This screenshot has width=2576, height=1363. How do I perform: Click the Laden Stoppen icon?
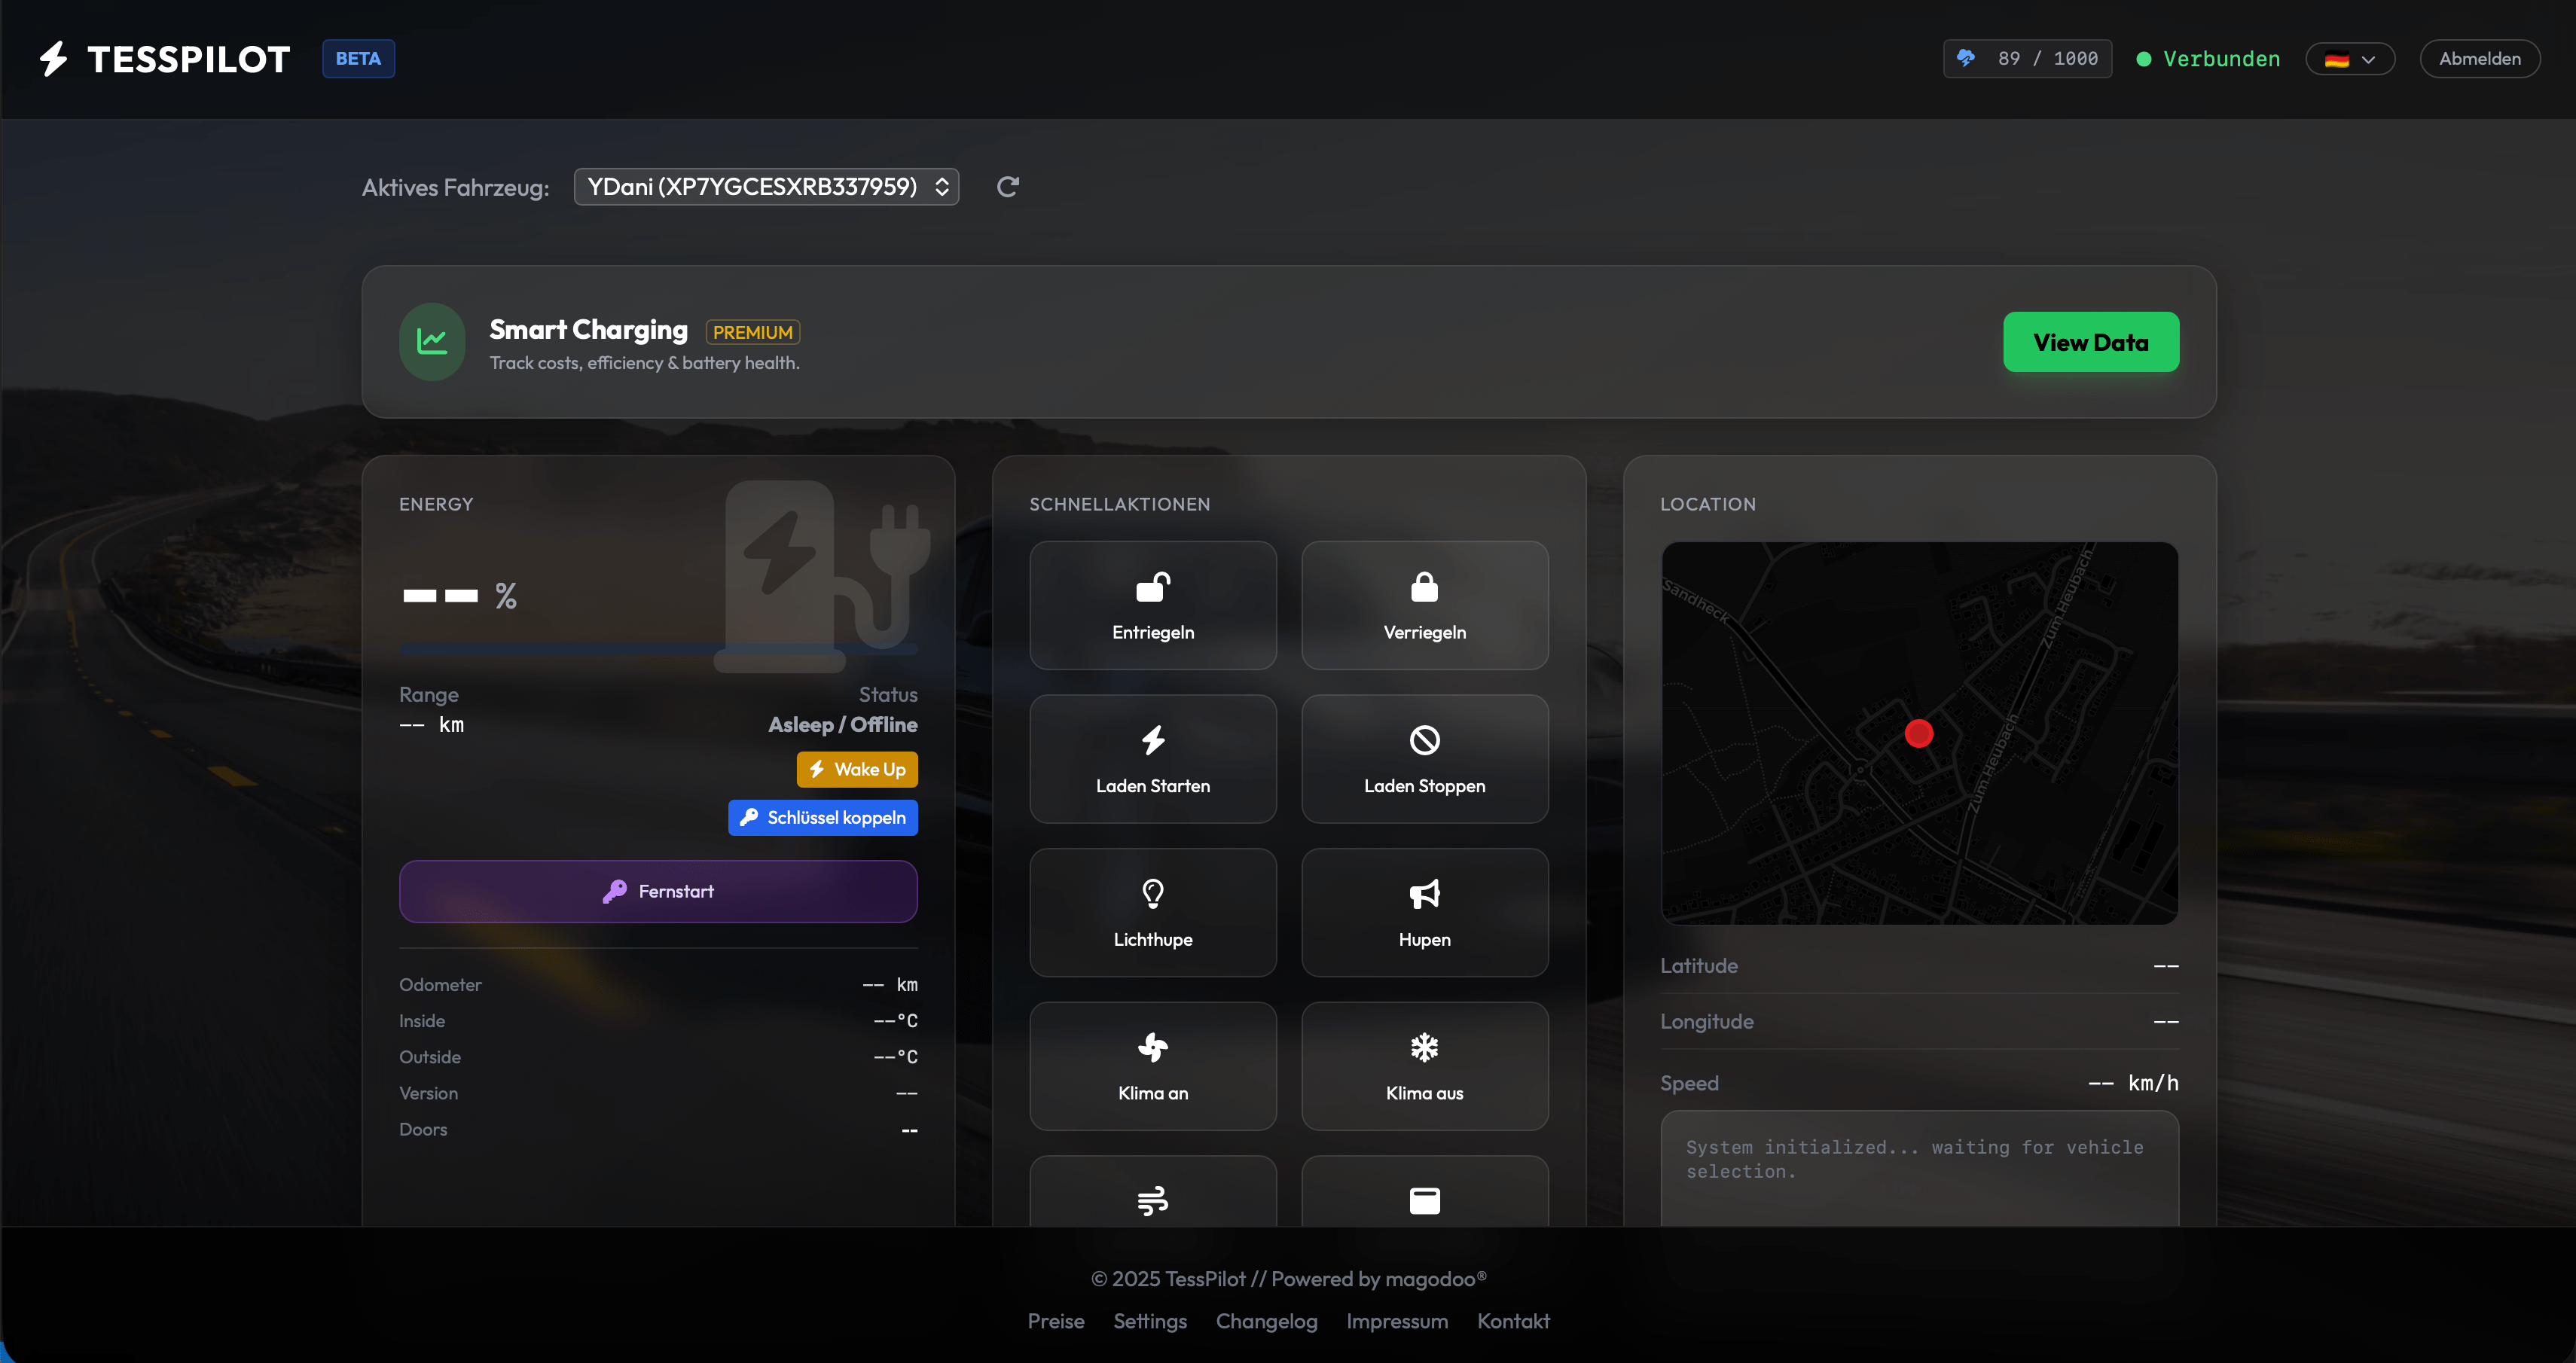pyautogui.click(x=1424, y=742)
